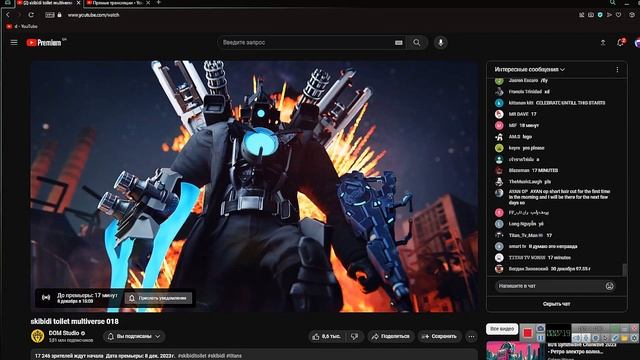Pause recording in recorder overlay
640x360 pixels.
pyautogui.click(x=540, y=338)
